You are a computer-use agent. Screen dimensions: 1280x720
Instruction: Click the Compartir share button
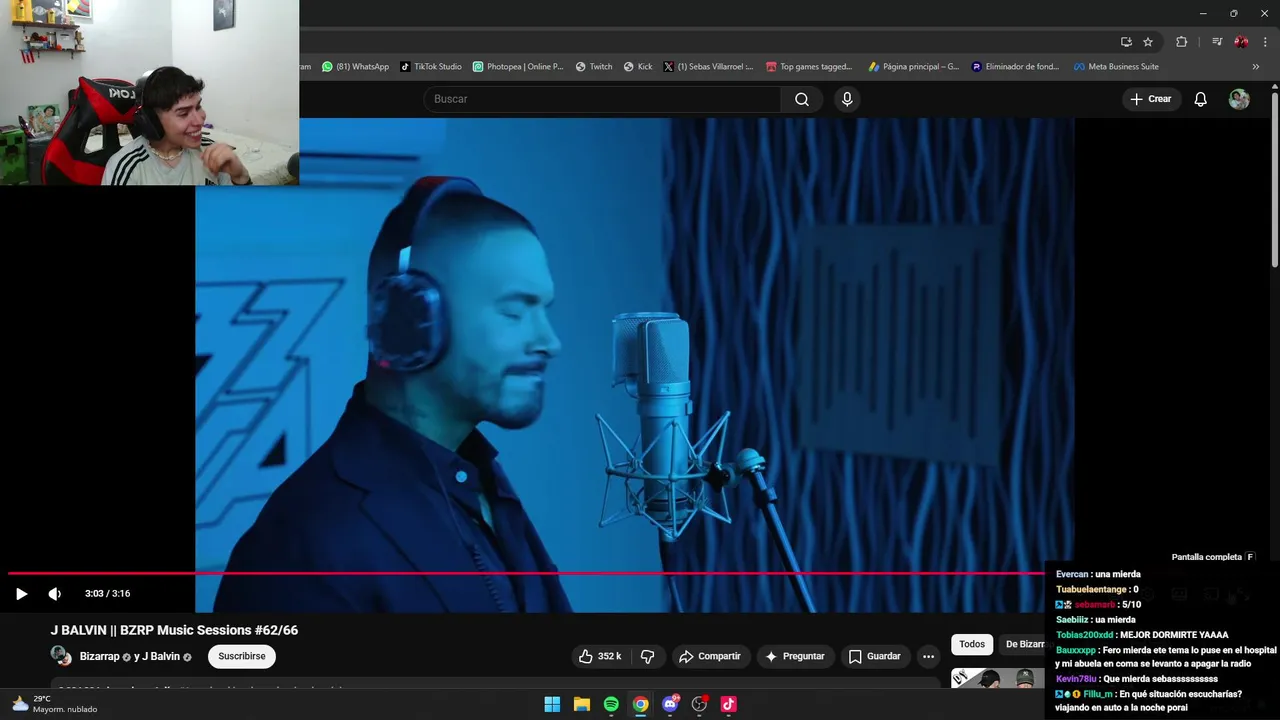(x=709, y=656)
